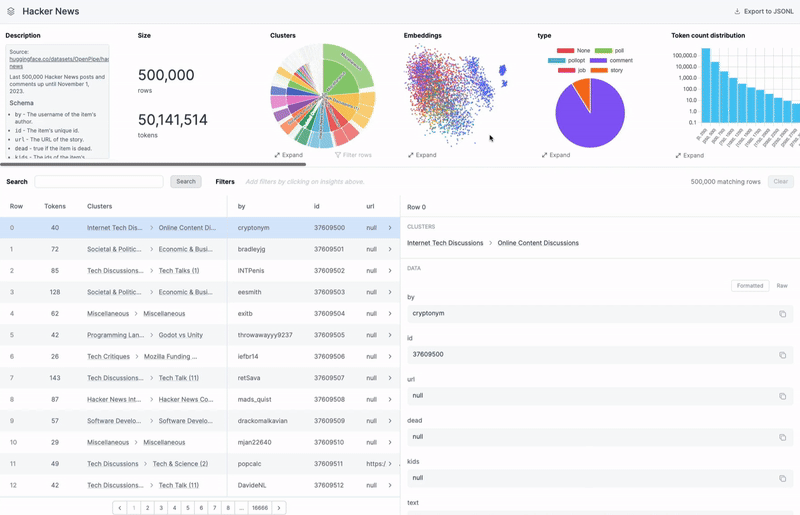800x515 pixels.
Task: Toggle the job legend entry
Action: point(571,70)
